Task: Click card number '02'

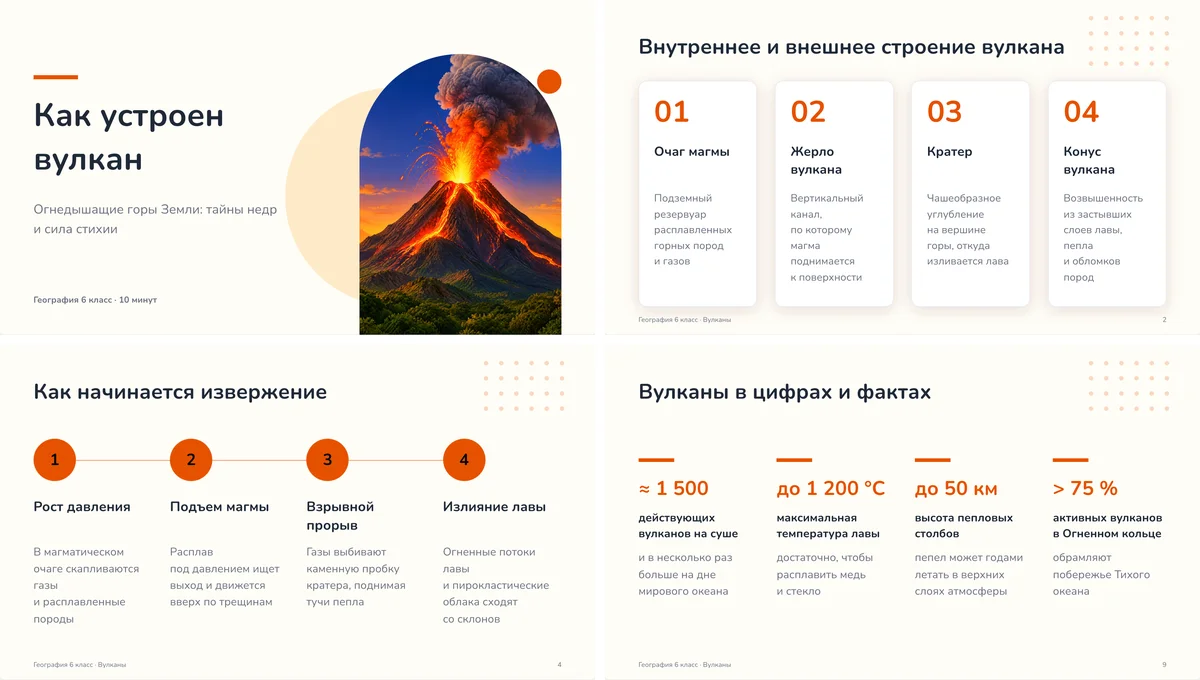Action: coord(808,112)
